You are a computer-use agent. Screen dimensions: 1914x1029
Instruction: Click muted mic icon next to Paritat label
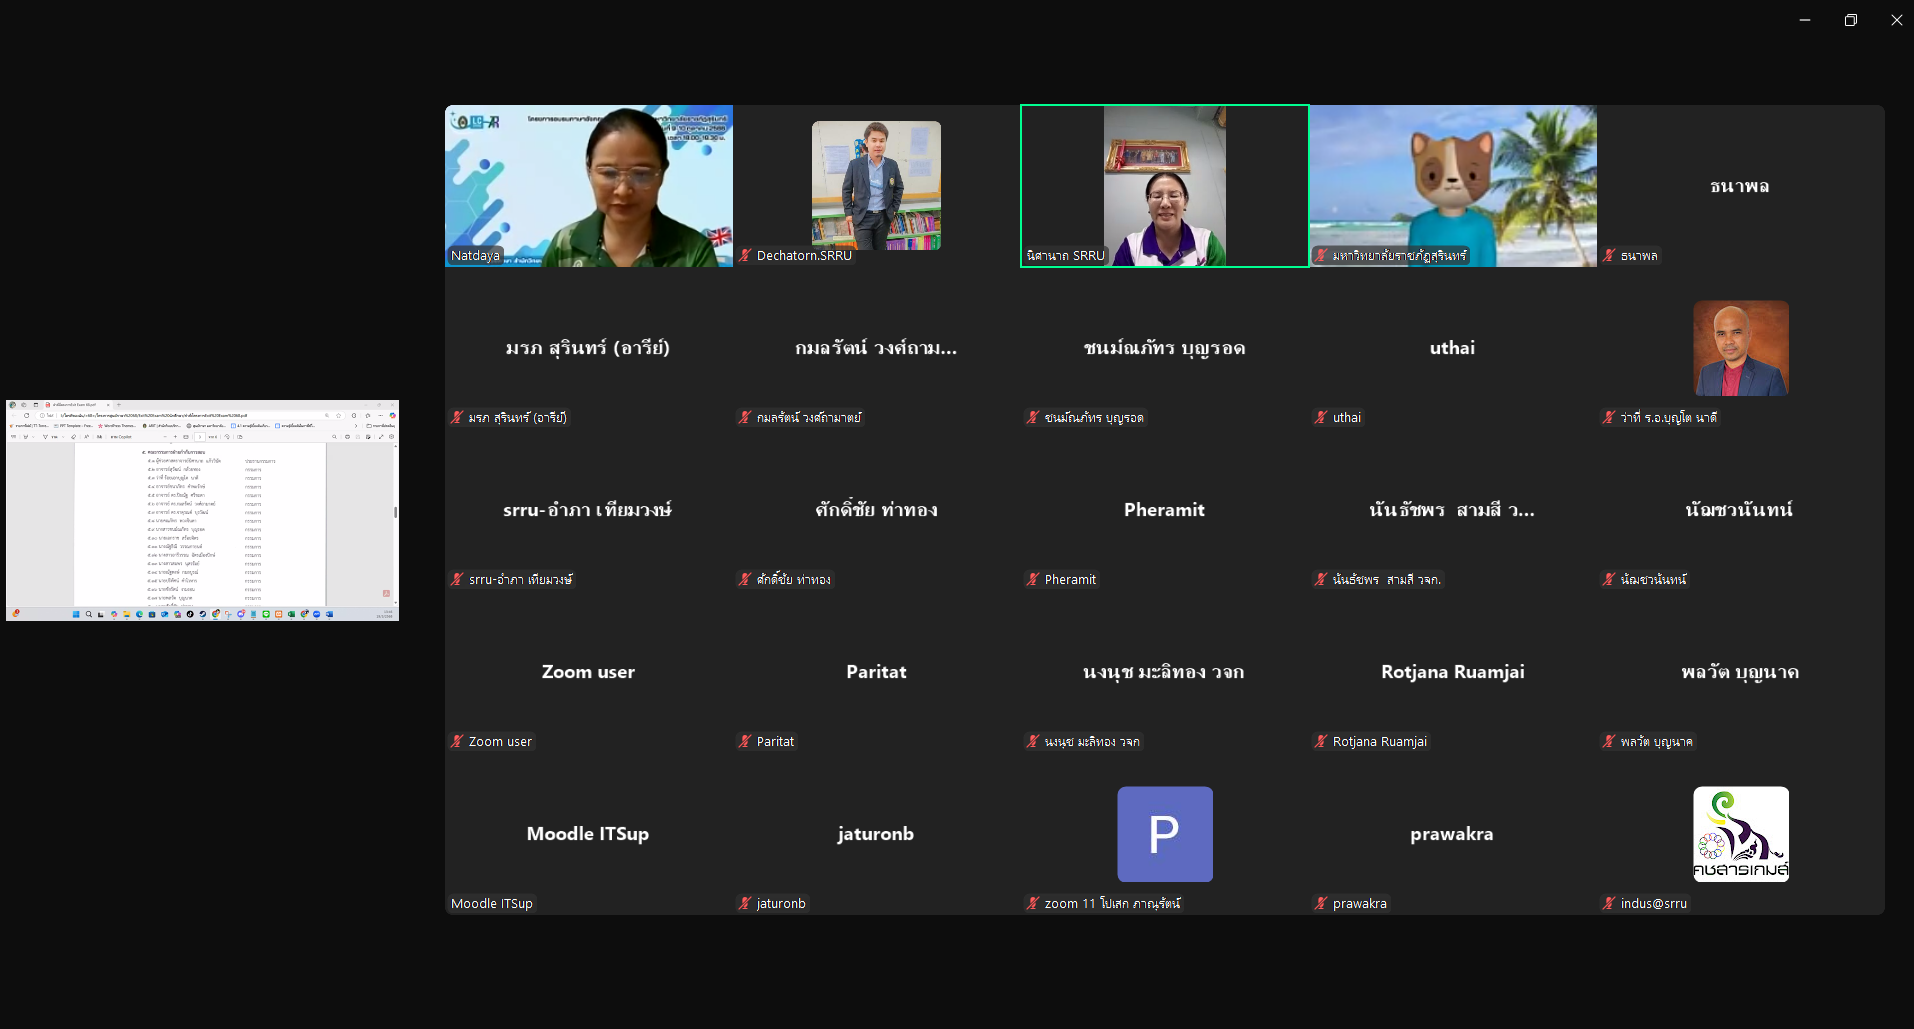point(745,742)
